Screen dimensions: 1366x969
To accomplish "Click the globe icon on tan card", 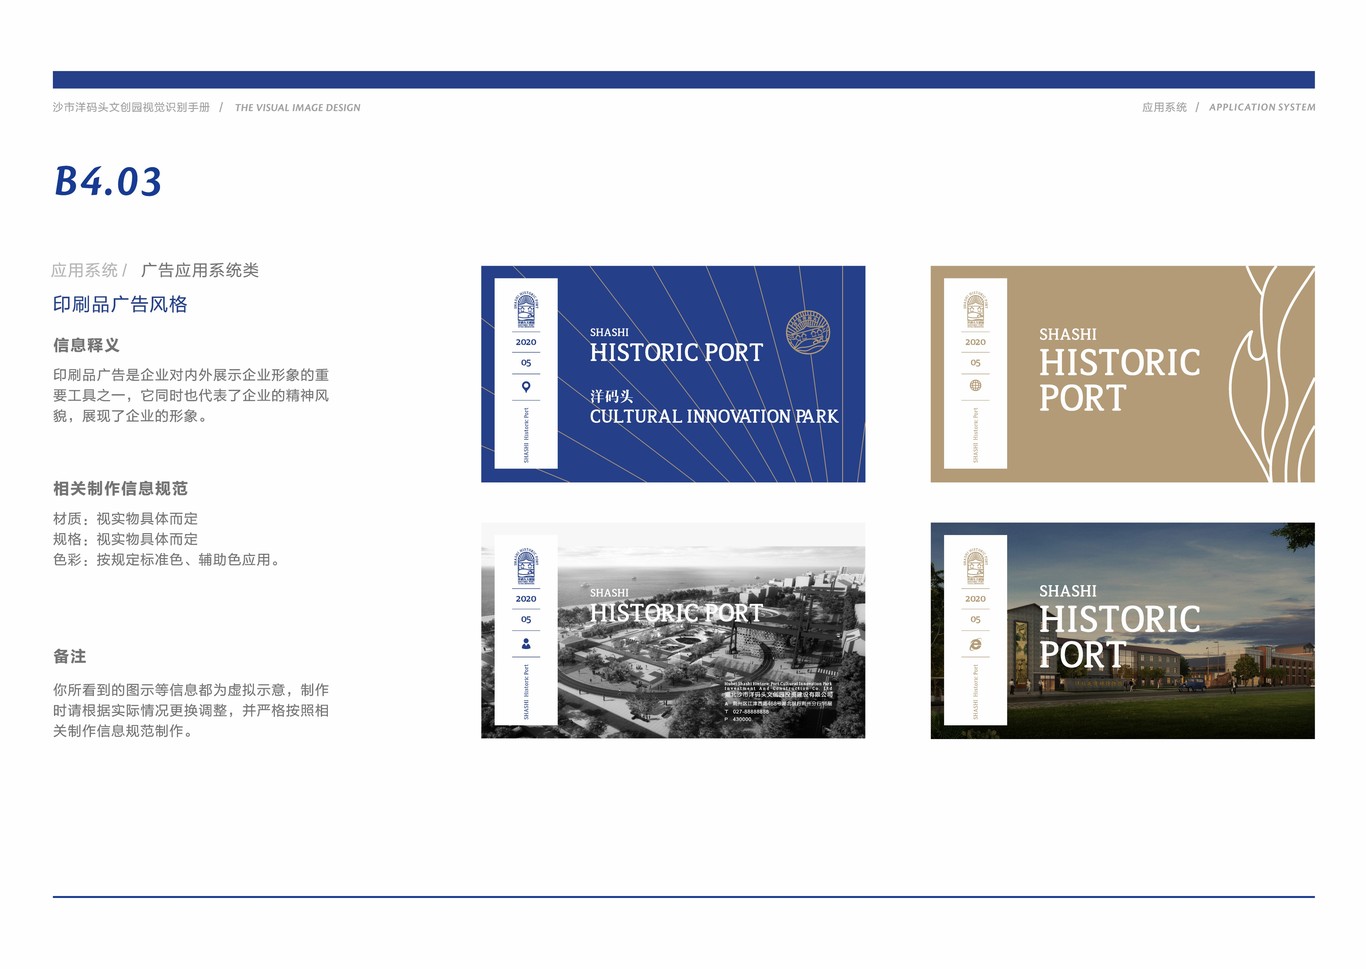I will pos(975,386).
